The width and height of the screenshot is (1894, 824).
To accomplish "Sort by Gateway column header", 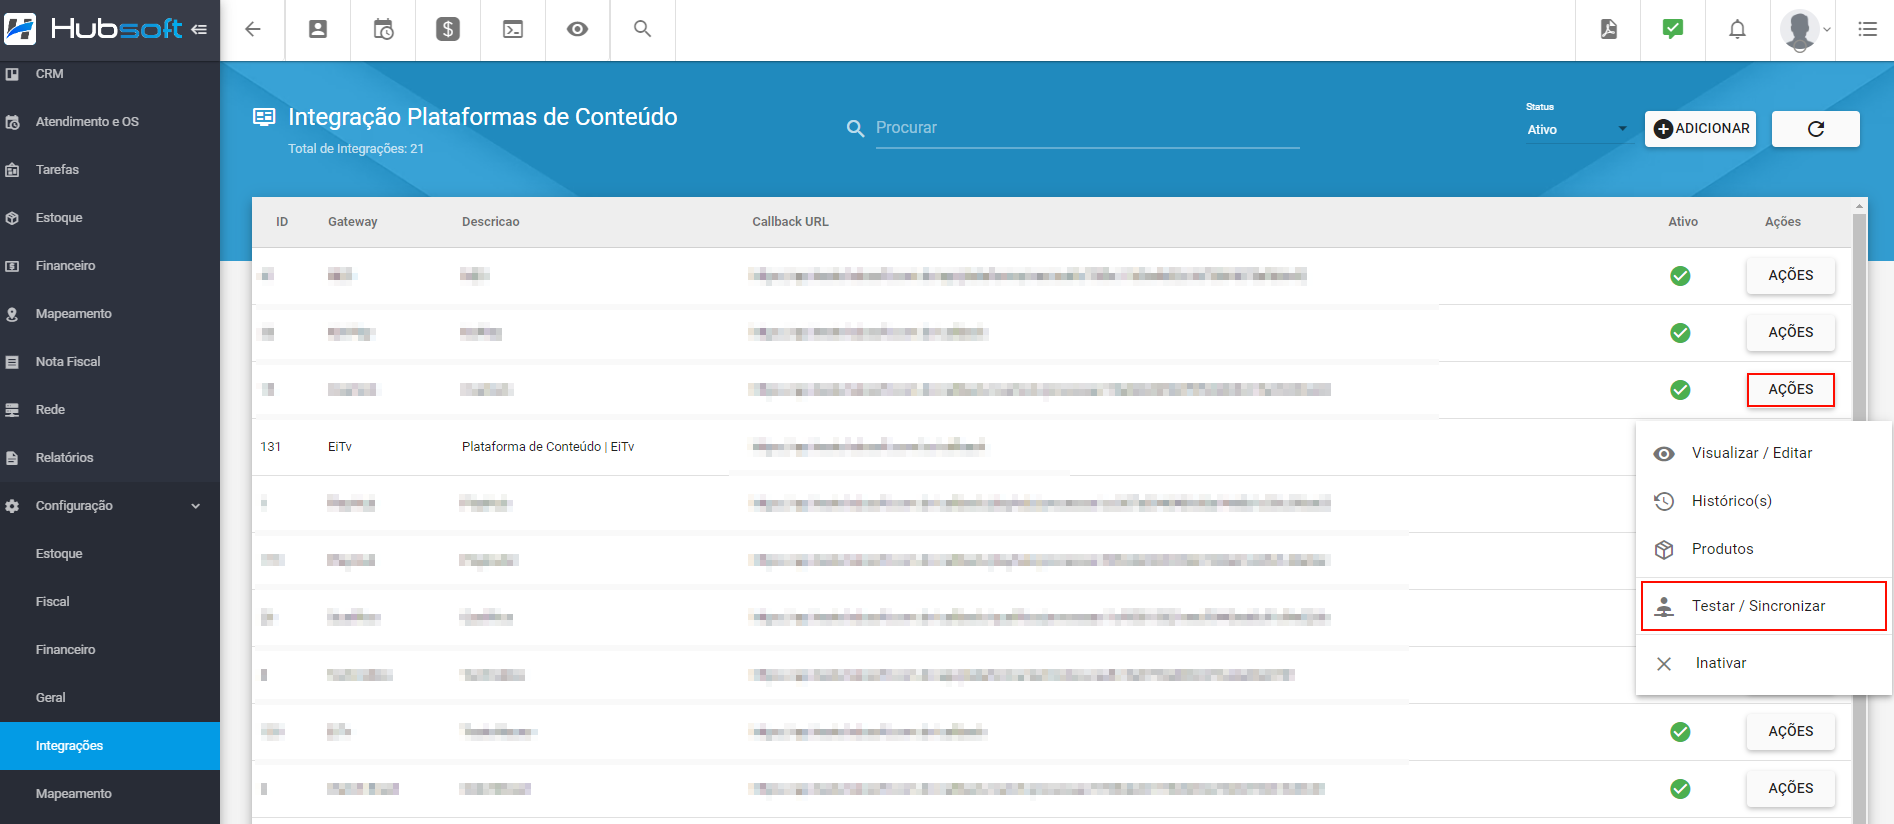I will pyautogui.click(x=353, y=222).
